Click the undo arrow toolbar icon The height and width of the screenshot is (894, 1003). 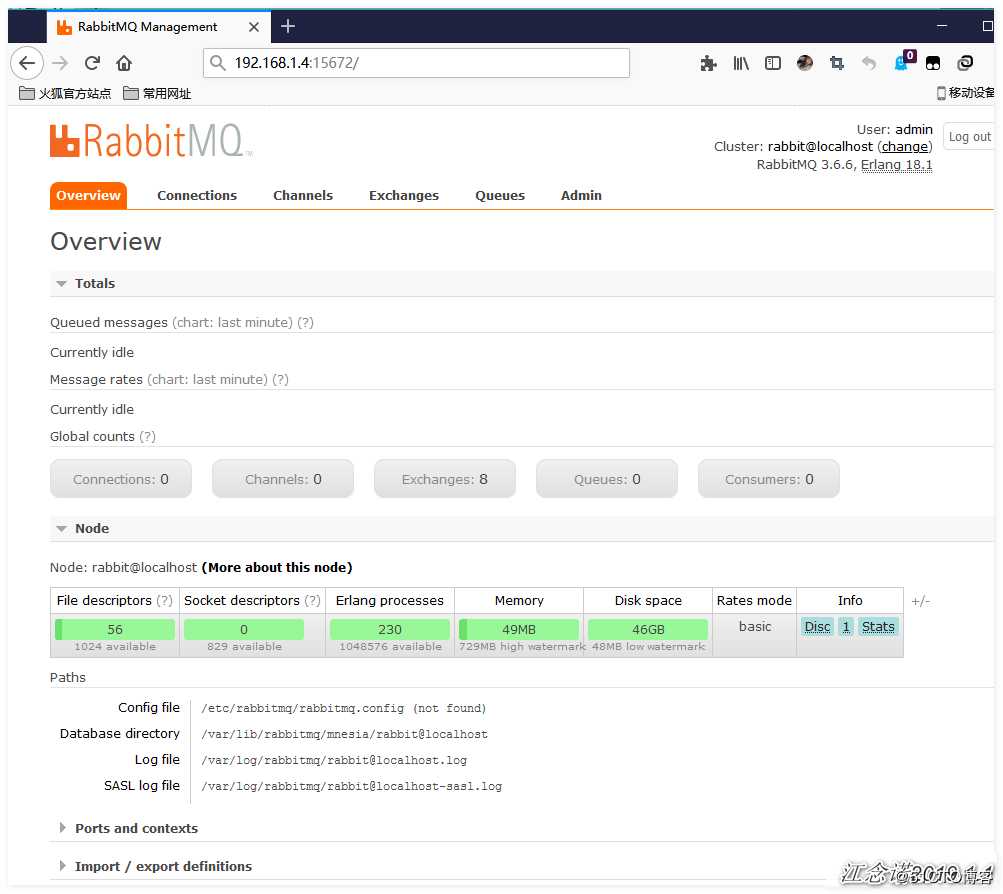tap(869, 63)
